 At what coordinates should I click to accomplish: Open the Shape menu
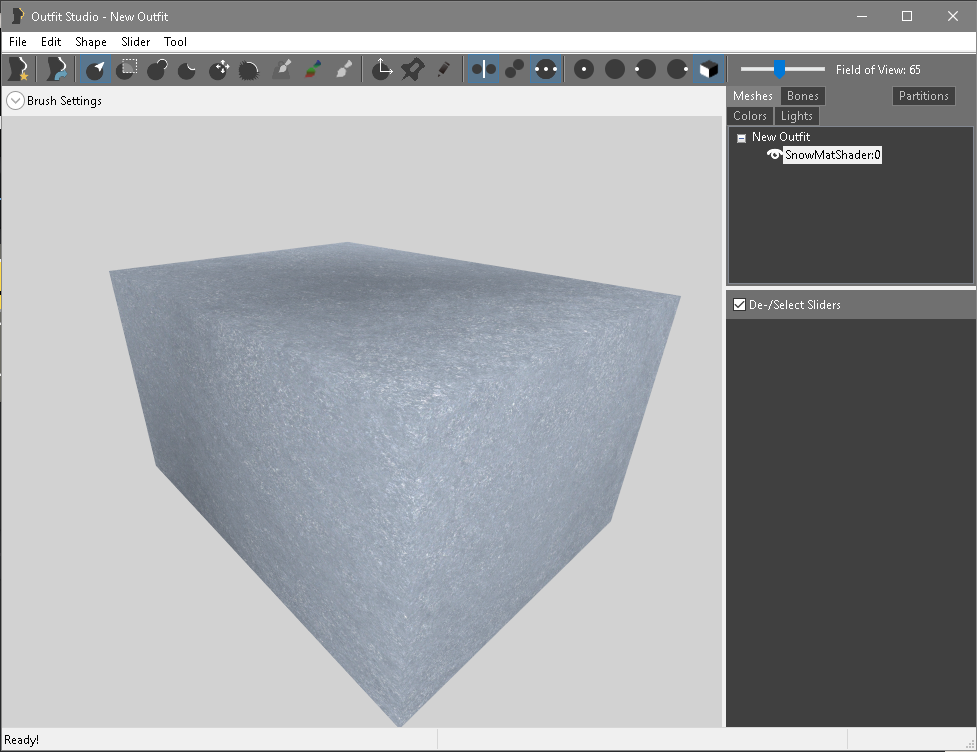[x=90, y=42]
